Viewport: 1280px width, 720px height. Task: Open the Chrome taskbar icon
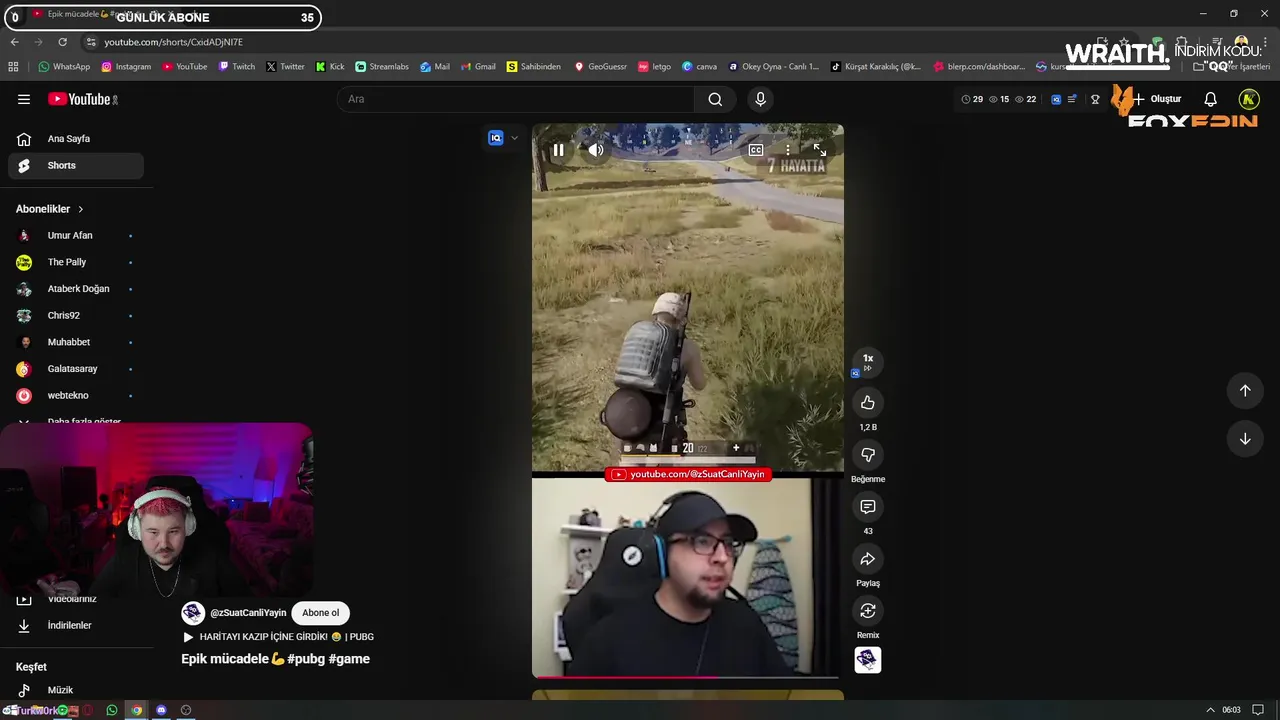click(x=137, y=710)
